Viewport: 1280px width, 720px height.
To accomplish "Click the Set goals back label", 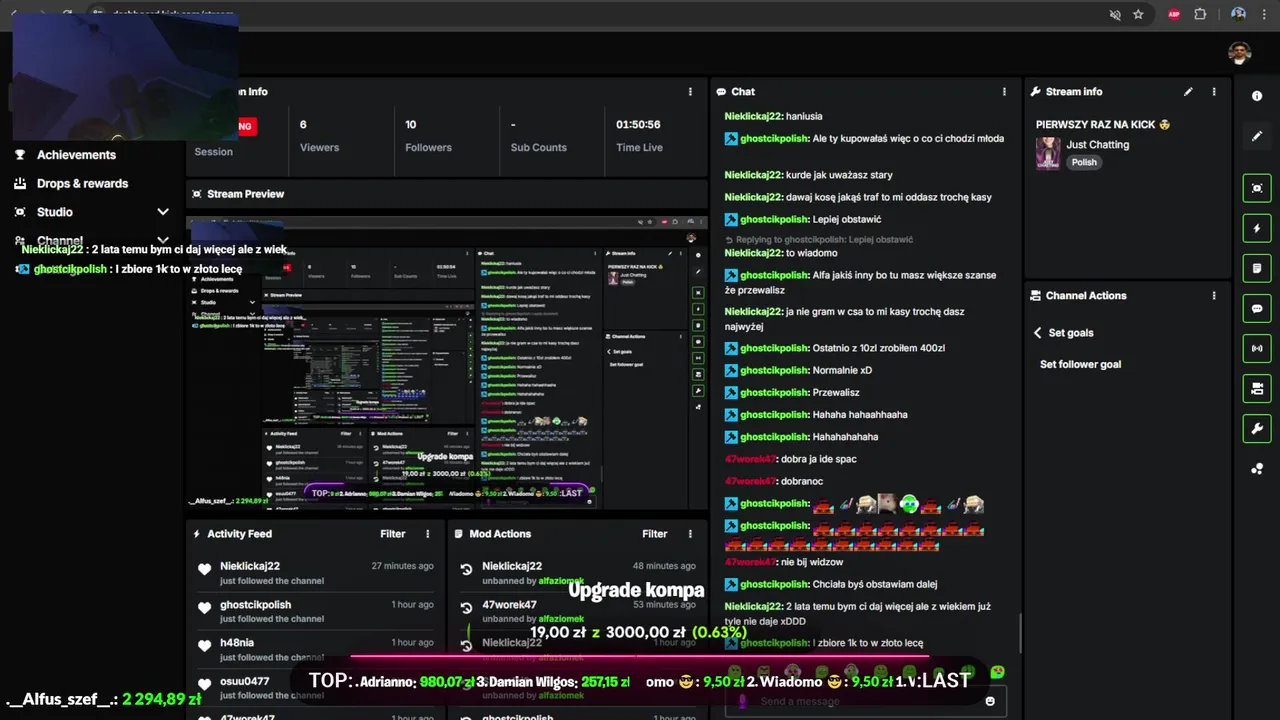I will coord(1071,333).
